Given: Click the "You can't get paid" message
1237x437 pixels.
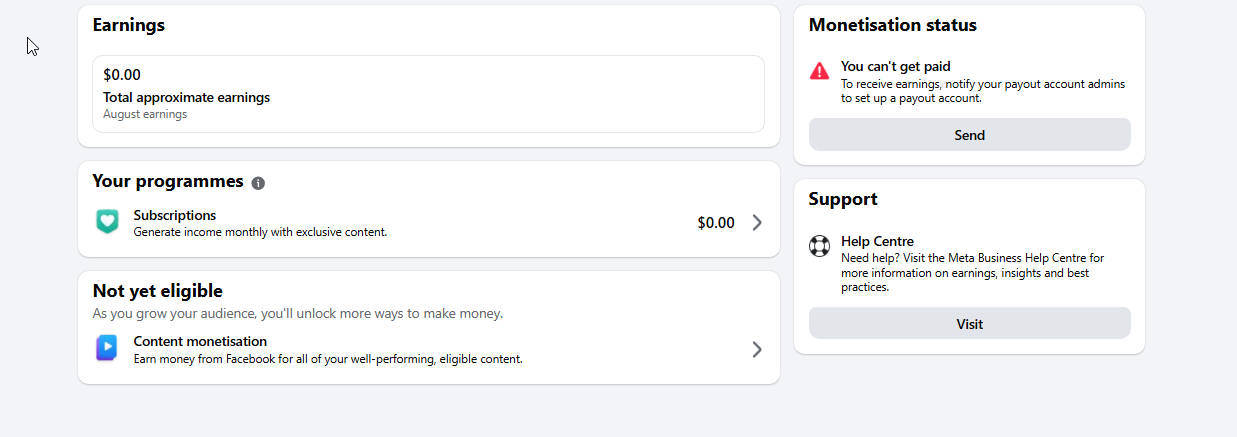Looking at the screenshot, I should (x=895, y=67).
